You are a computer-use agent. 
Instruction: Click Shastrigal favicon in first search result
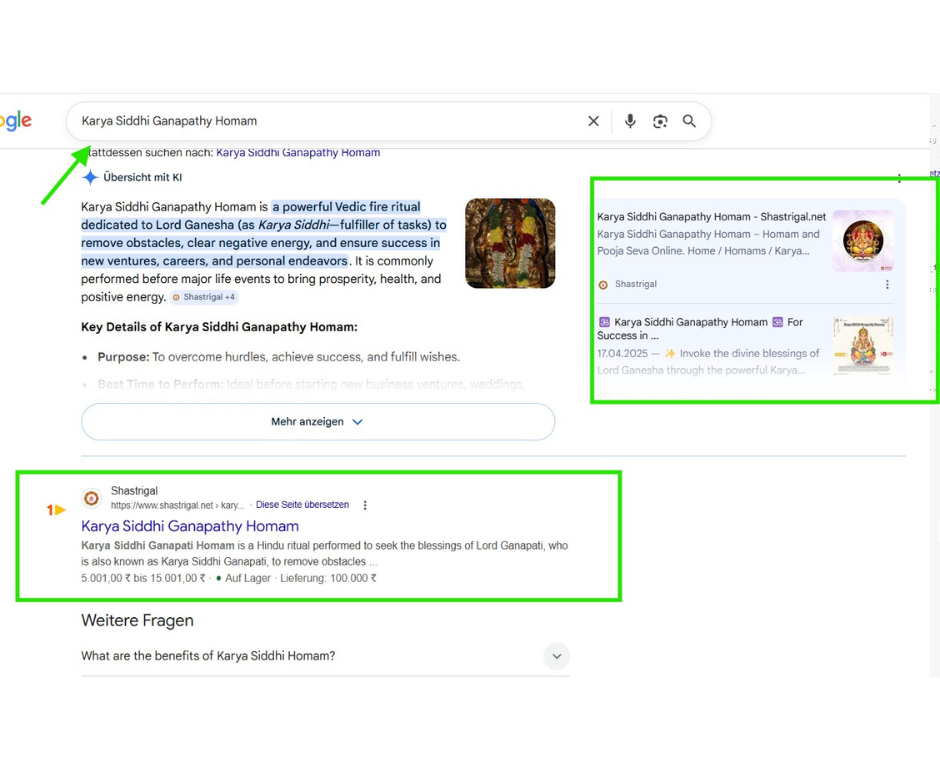[92, 498]
